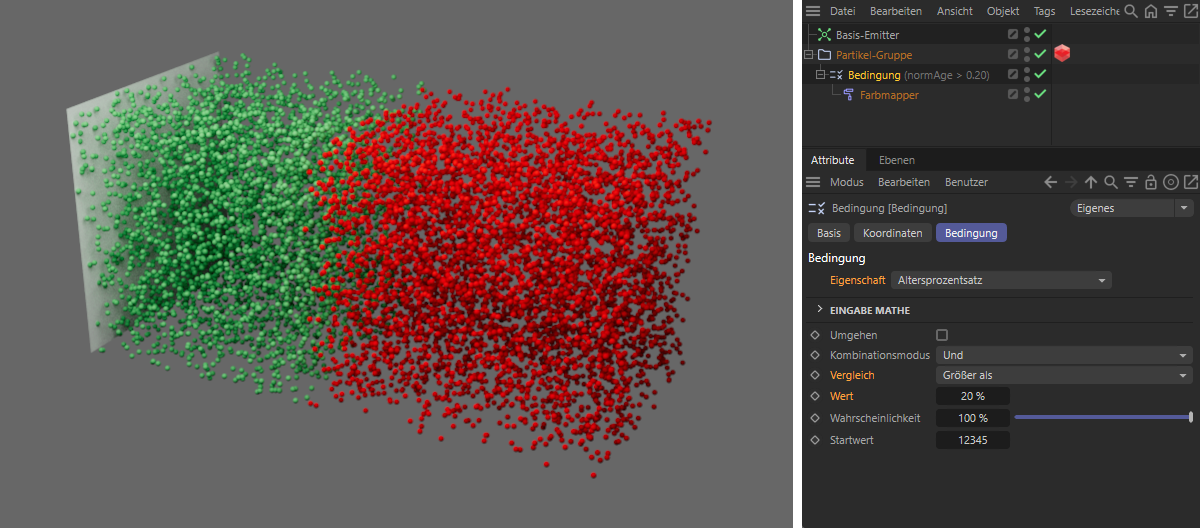Click the Wahrscheinlichkeit 100 % field

click(973, 418)
